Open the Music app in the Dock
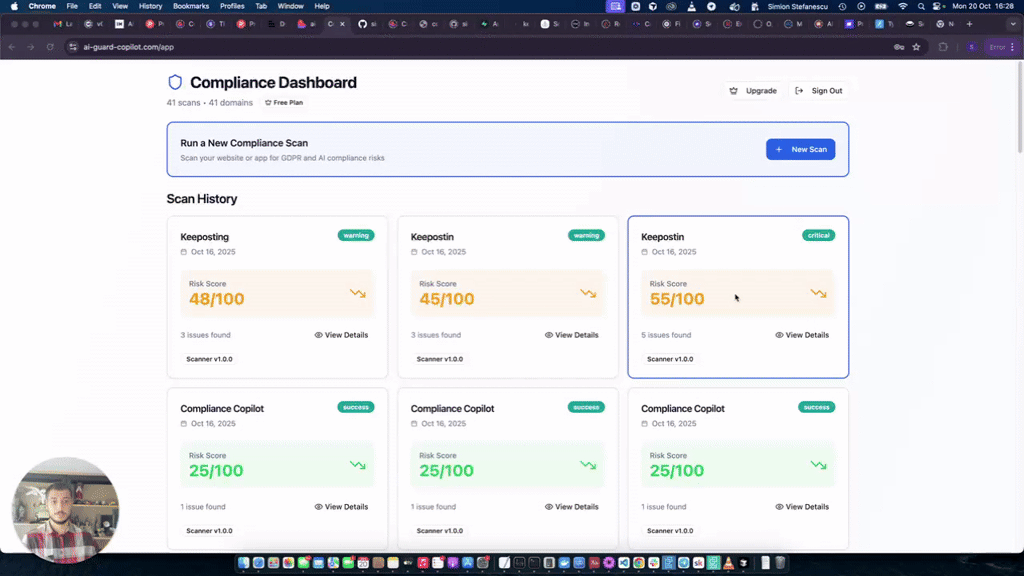This screenshot has height=576, width=1024. (423, 563)
